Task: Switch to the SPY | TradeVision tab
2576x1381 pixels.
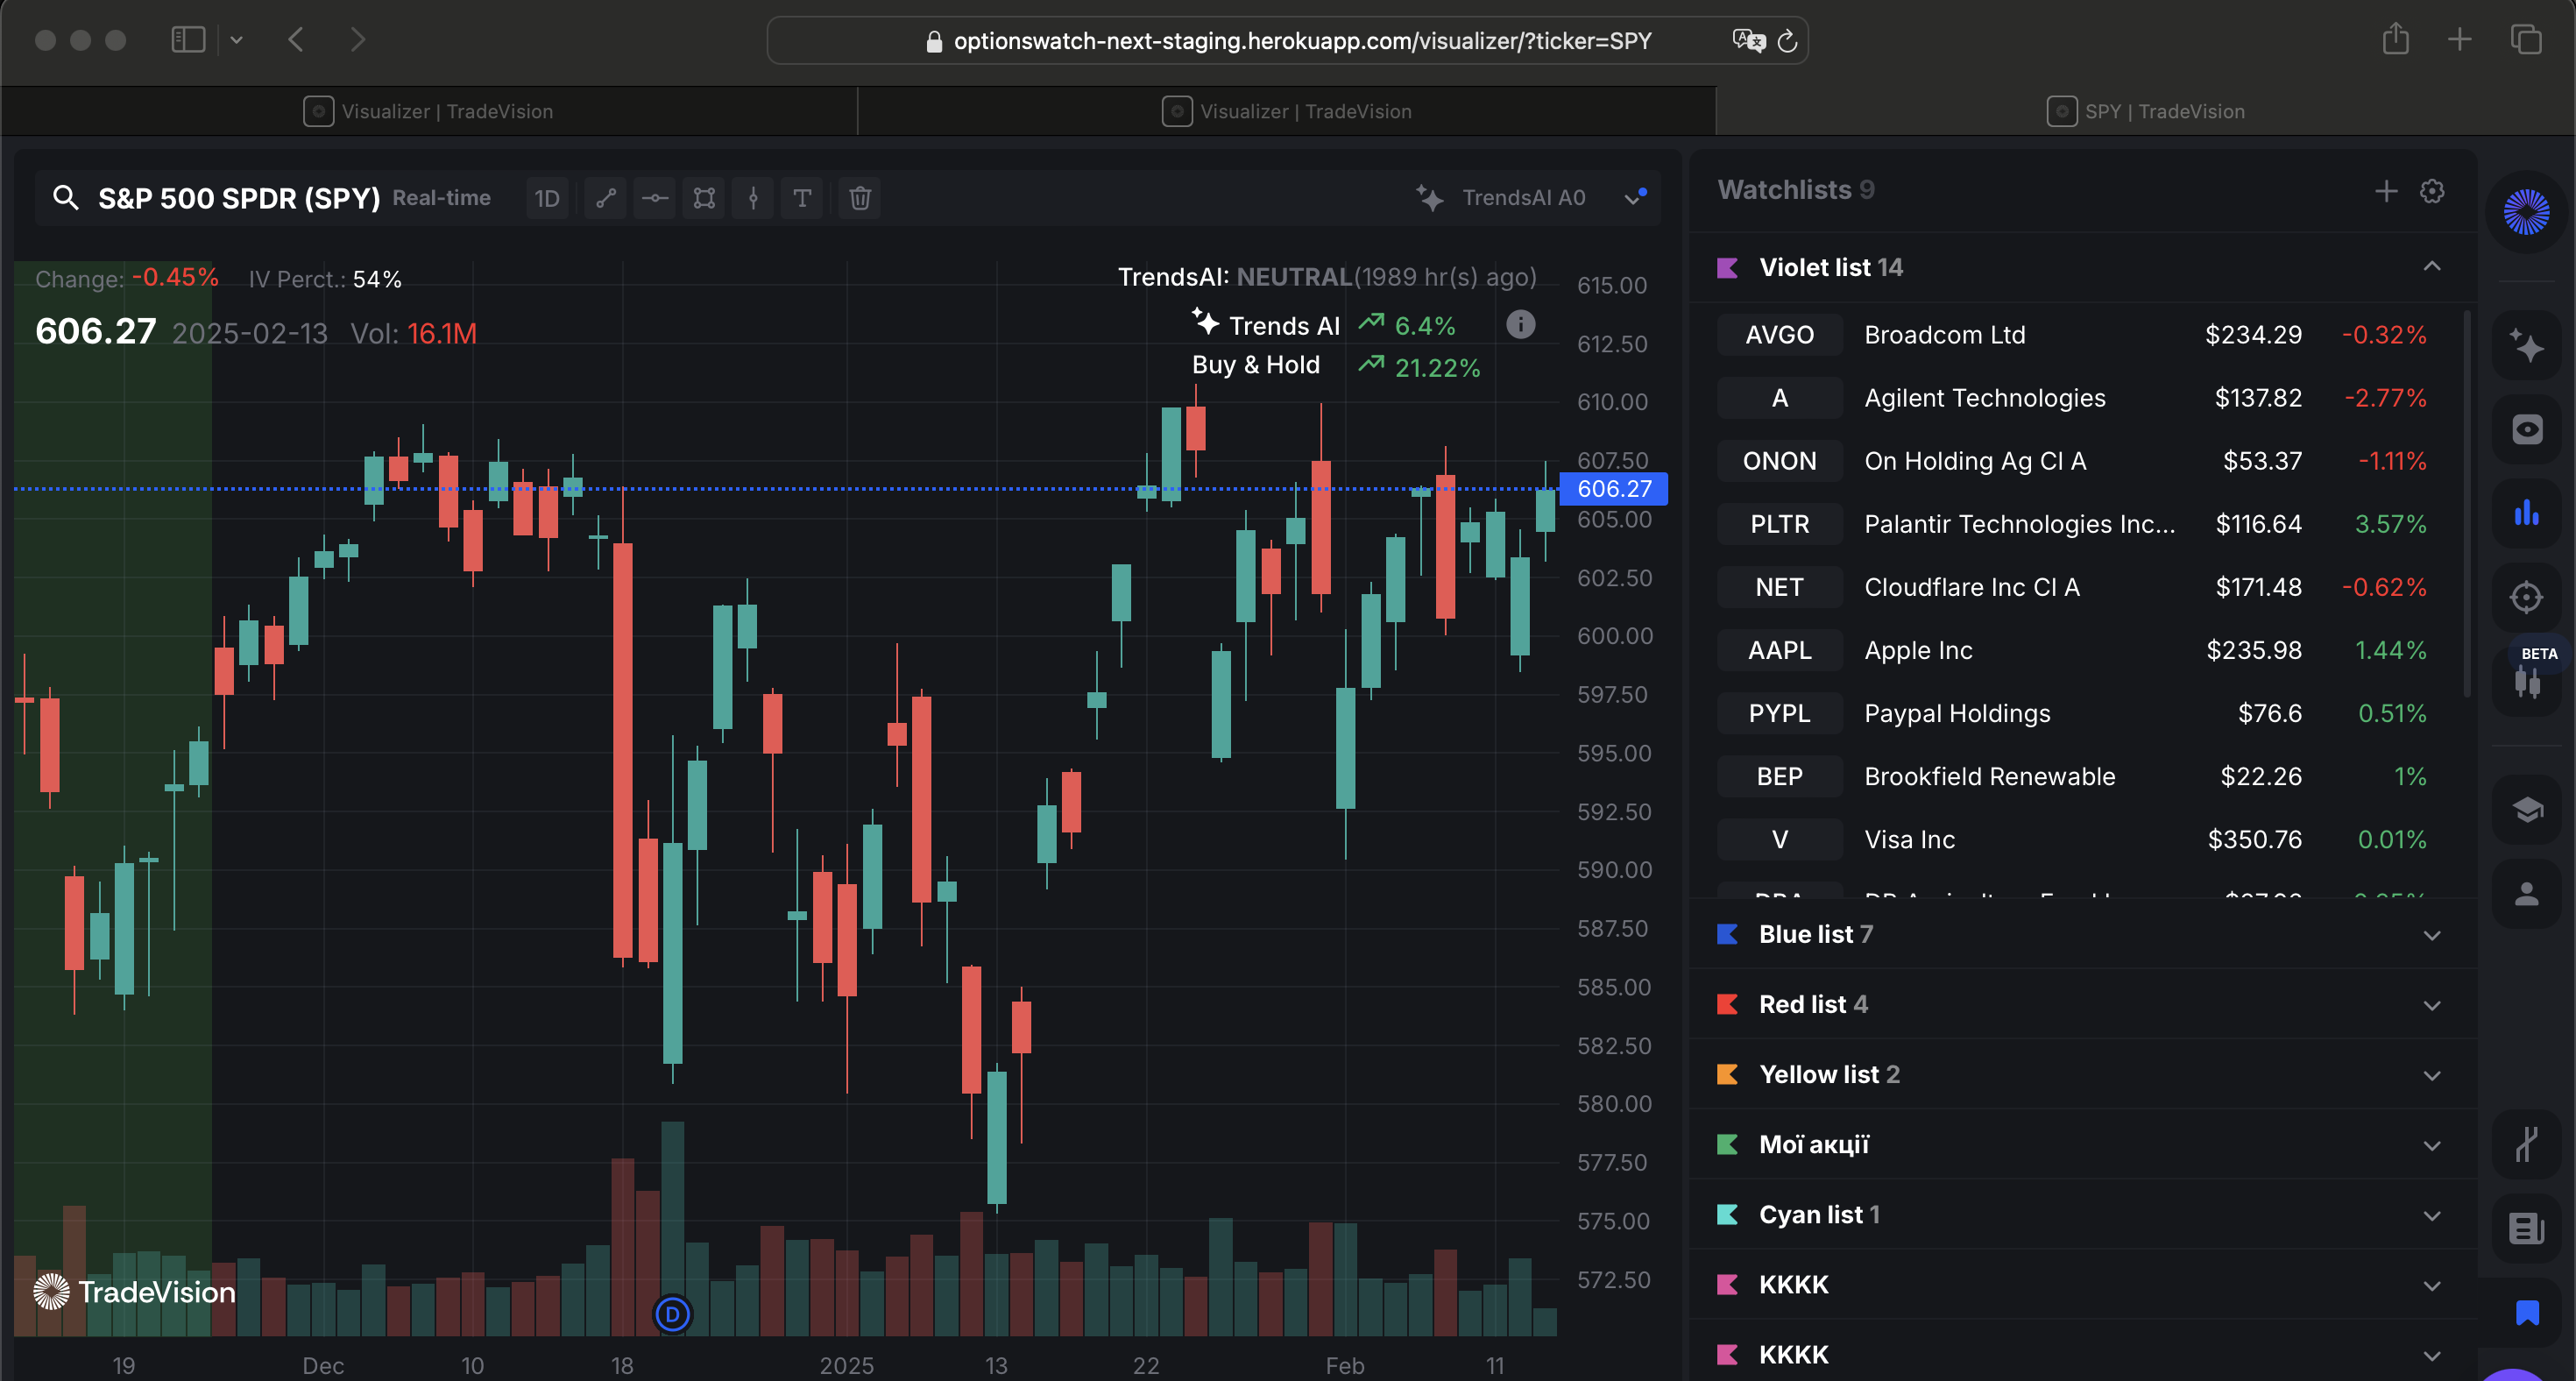Action: point(2145,111)
